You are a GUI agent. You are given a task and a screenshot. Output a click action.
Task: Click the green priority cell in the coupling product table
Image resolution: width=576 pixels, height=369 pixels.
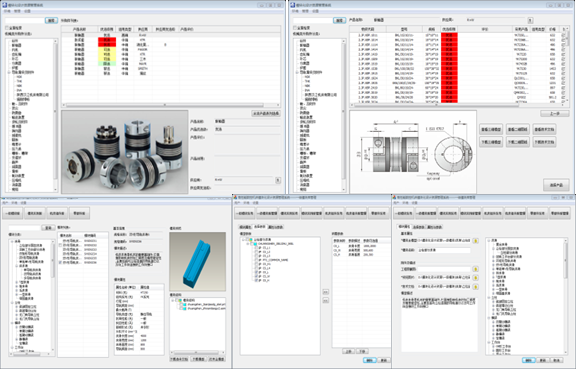click(107, 64)
